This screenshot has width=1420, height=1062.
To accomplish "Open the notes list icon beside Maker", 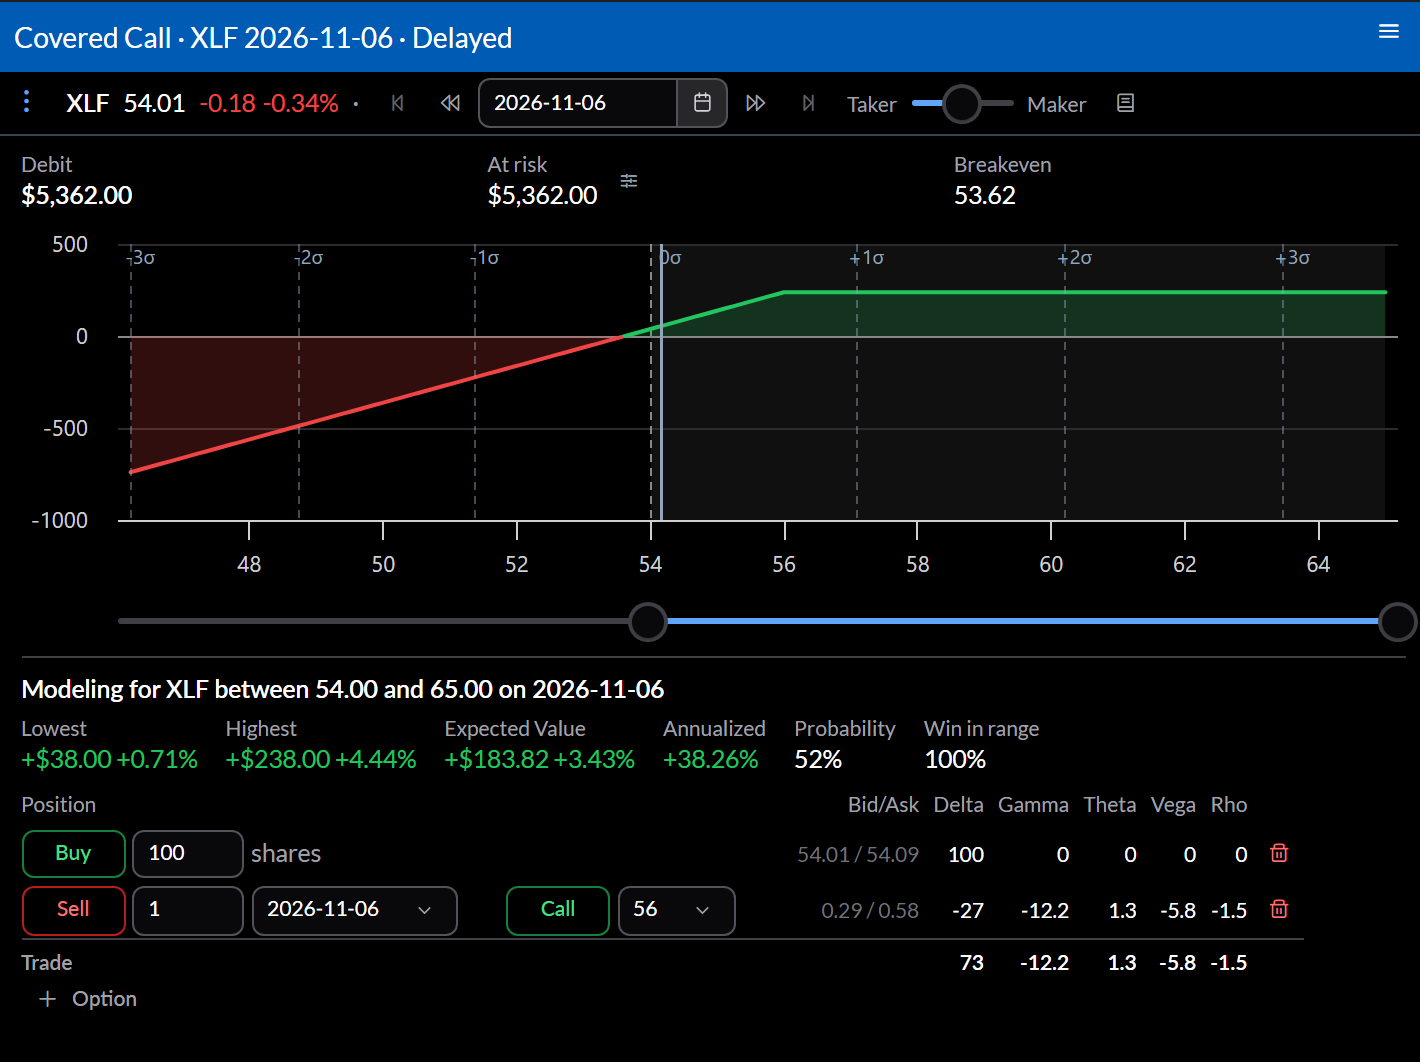I will (1125, 103).
